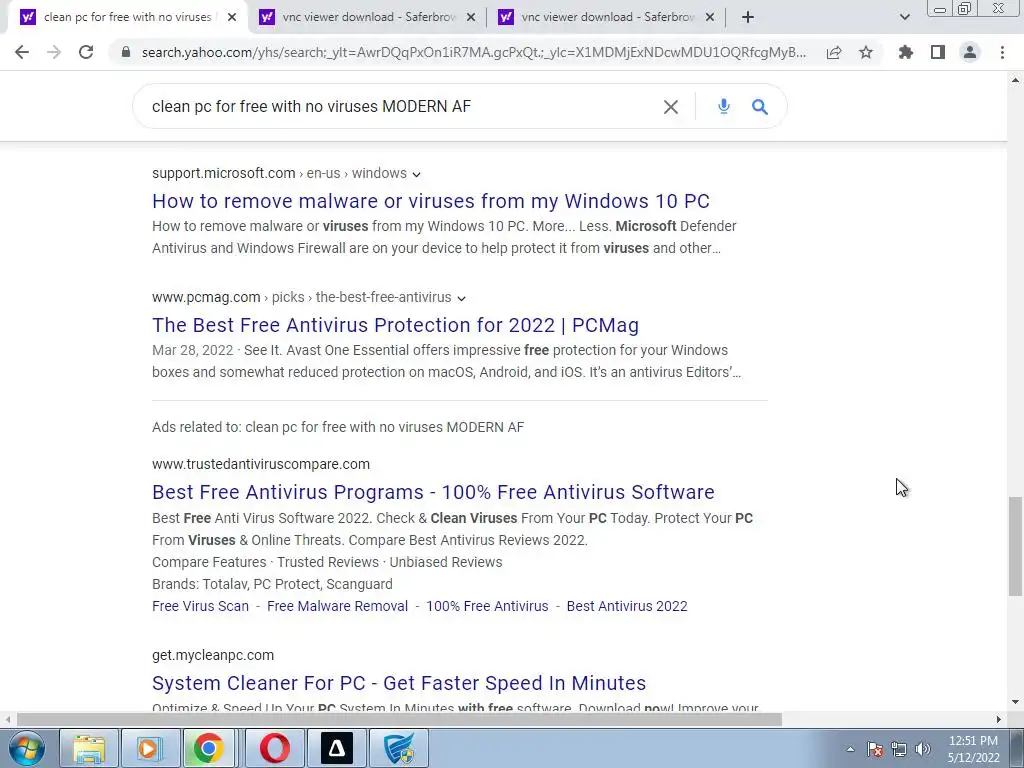1024x768 pixels.
Task: Open 'Best Free Antivirus Programs' ad link
Action: pos(433,492)
